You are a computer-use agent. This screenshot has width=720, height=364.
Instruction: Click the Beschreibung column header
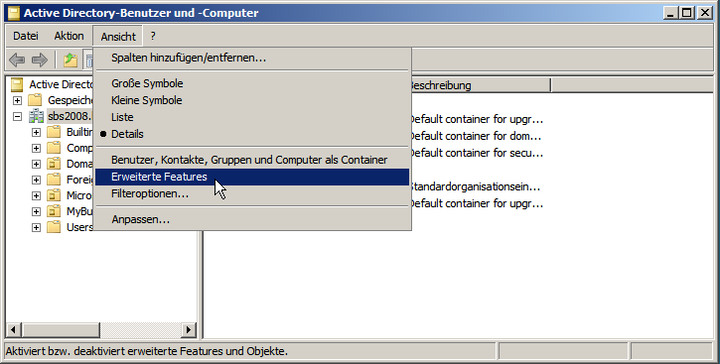(479, 85)
